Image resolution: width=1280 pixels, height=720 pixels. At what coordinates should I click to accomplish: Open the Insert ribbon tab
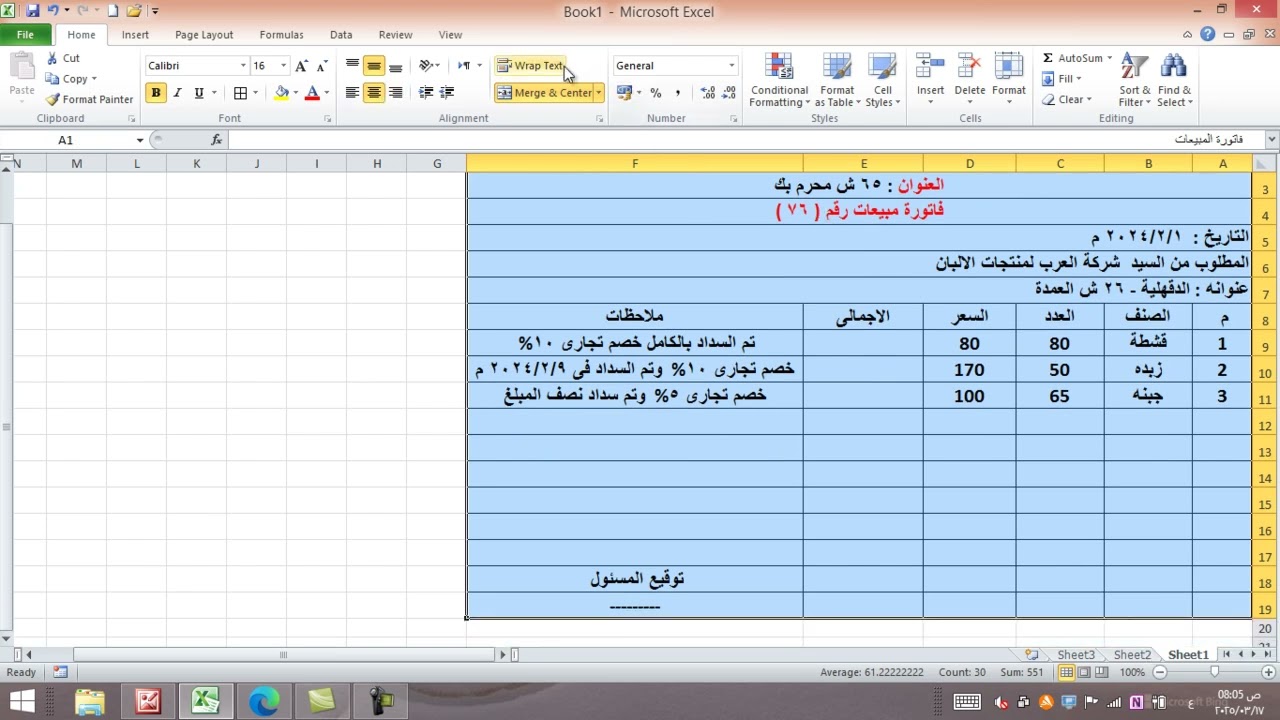(x=135, y=35)
